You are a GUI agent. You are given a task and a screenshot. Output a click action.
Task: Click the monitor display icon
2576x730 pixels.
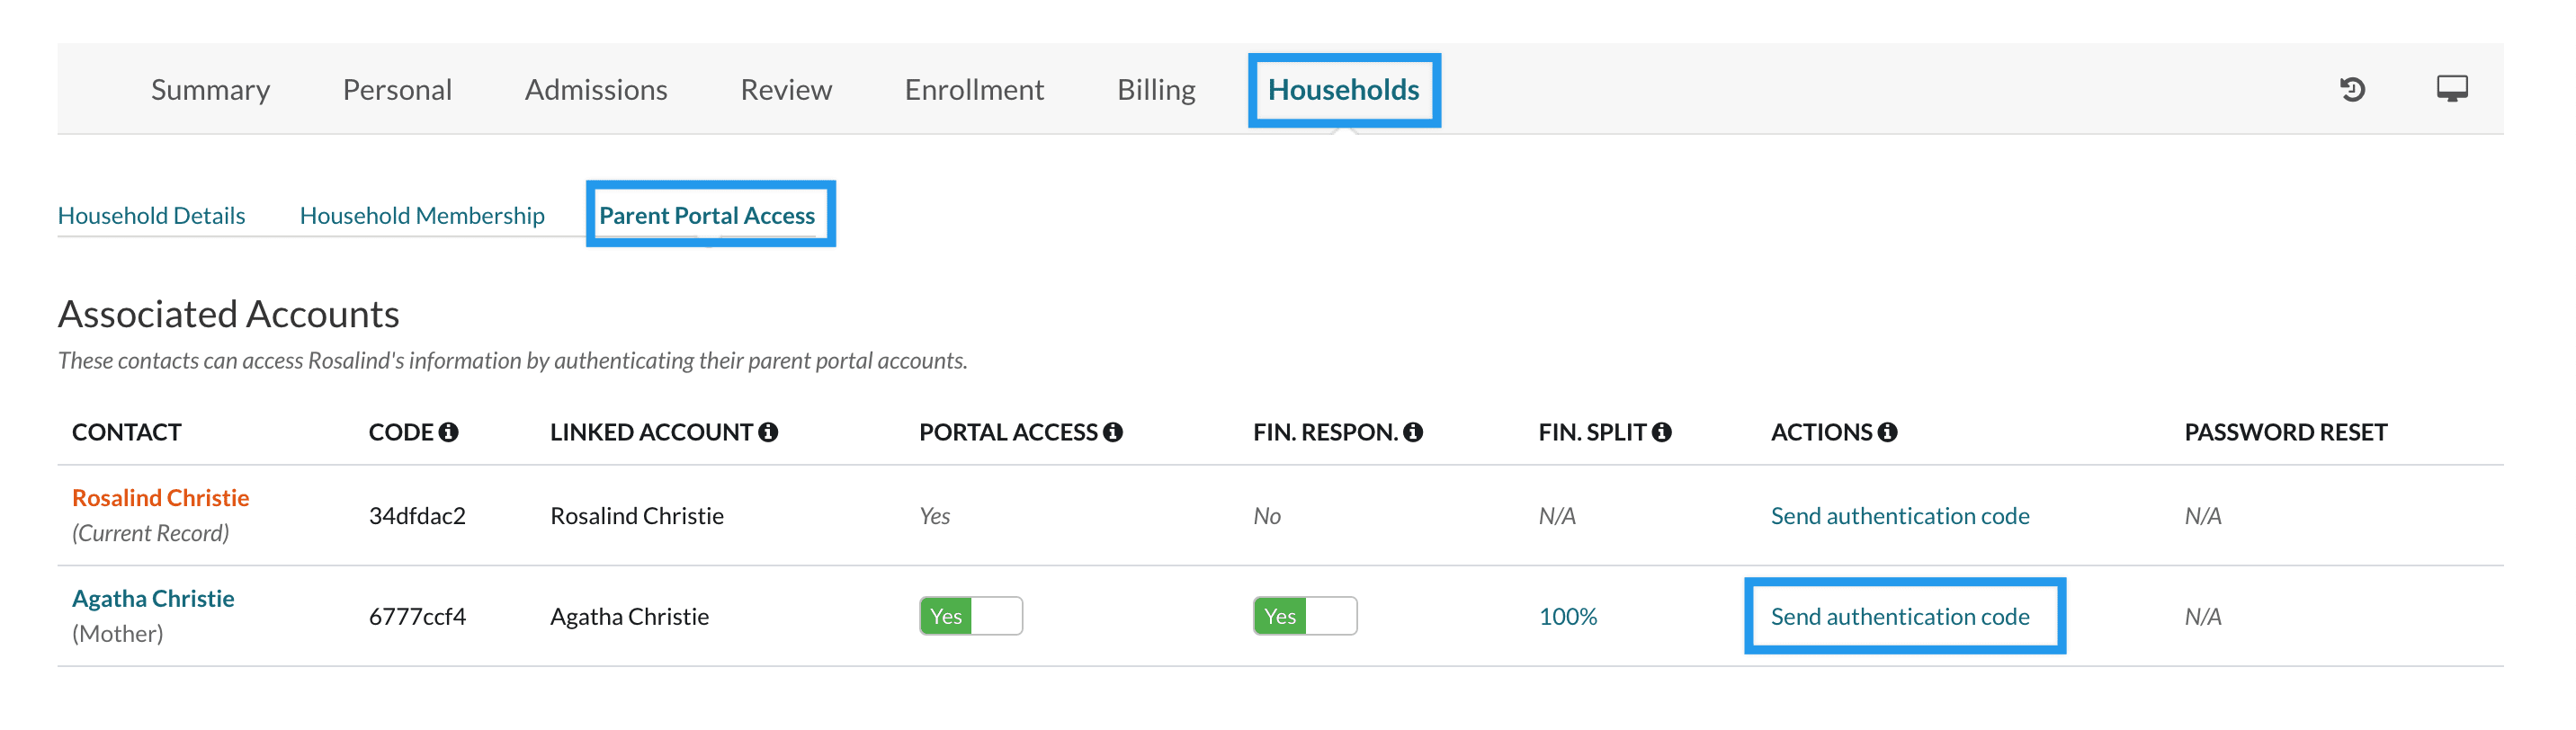tap(2451, 90)
